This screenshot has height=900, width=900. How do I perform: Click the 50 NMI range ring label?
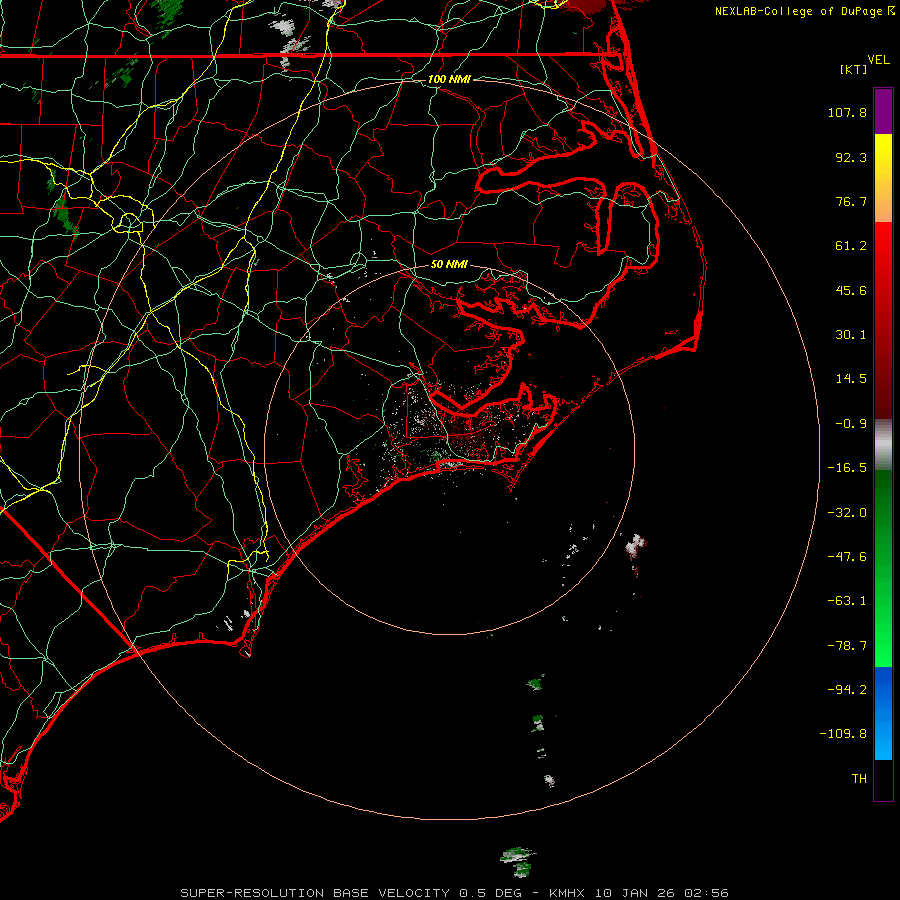coord(449,264)
